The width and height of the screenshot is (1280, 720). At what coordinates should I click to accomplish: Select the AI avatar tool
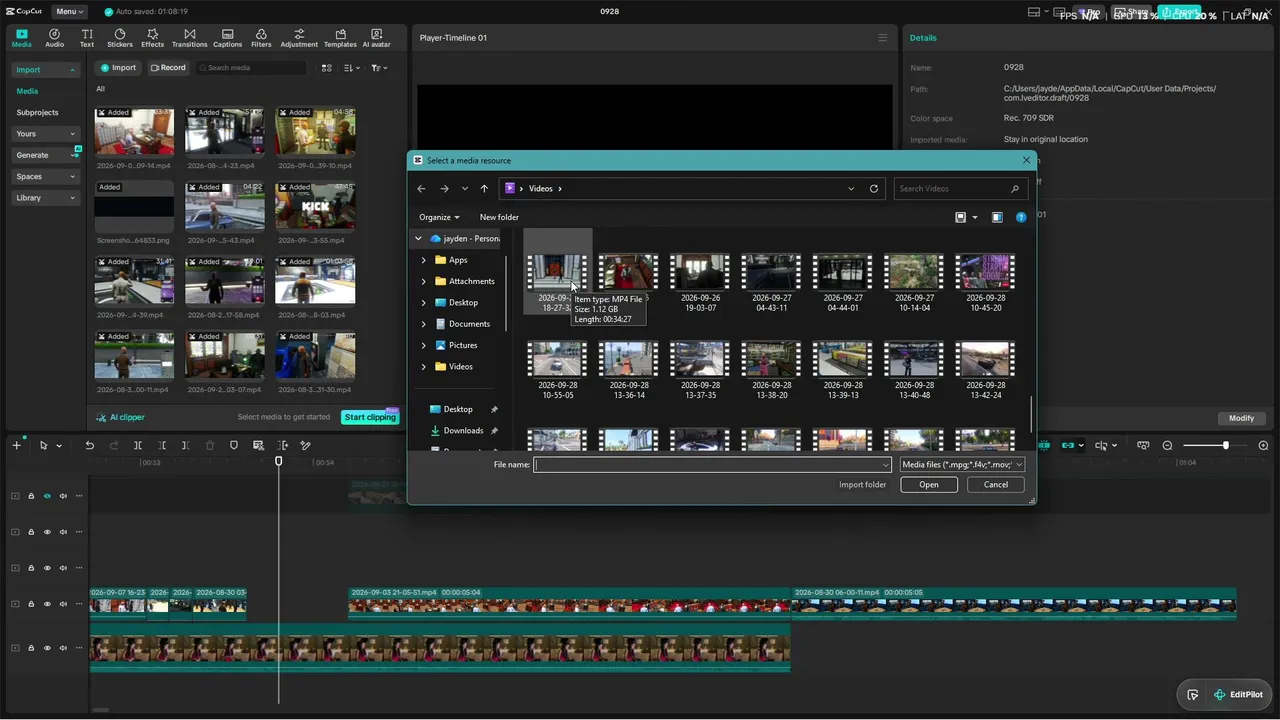pyautogui.click(x=376, y=38)
